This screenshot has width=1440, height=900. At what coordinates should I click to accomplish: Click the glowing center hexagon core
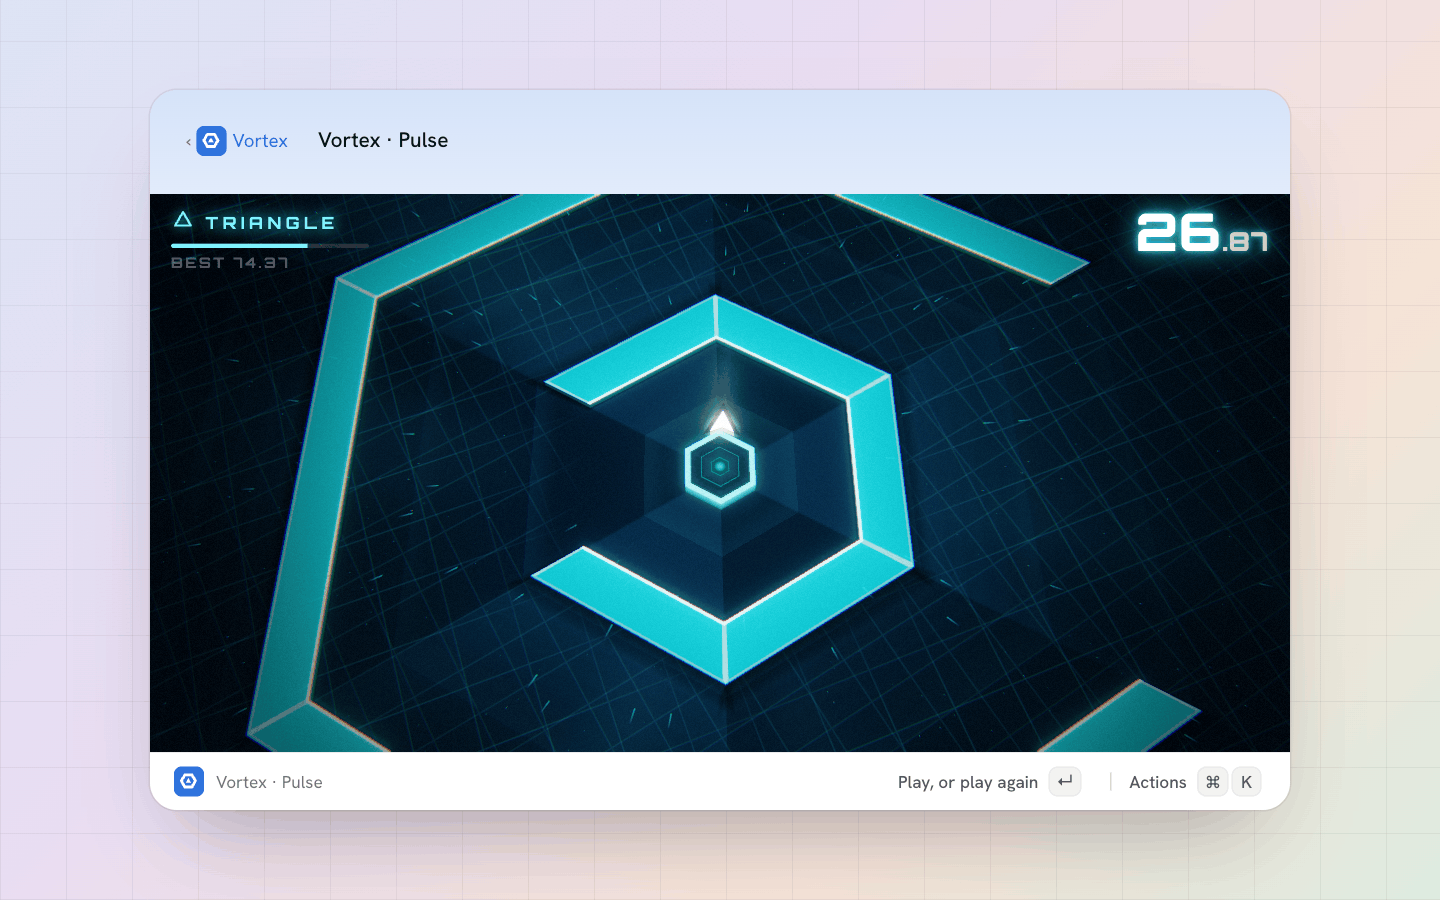tap(720, 466)
